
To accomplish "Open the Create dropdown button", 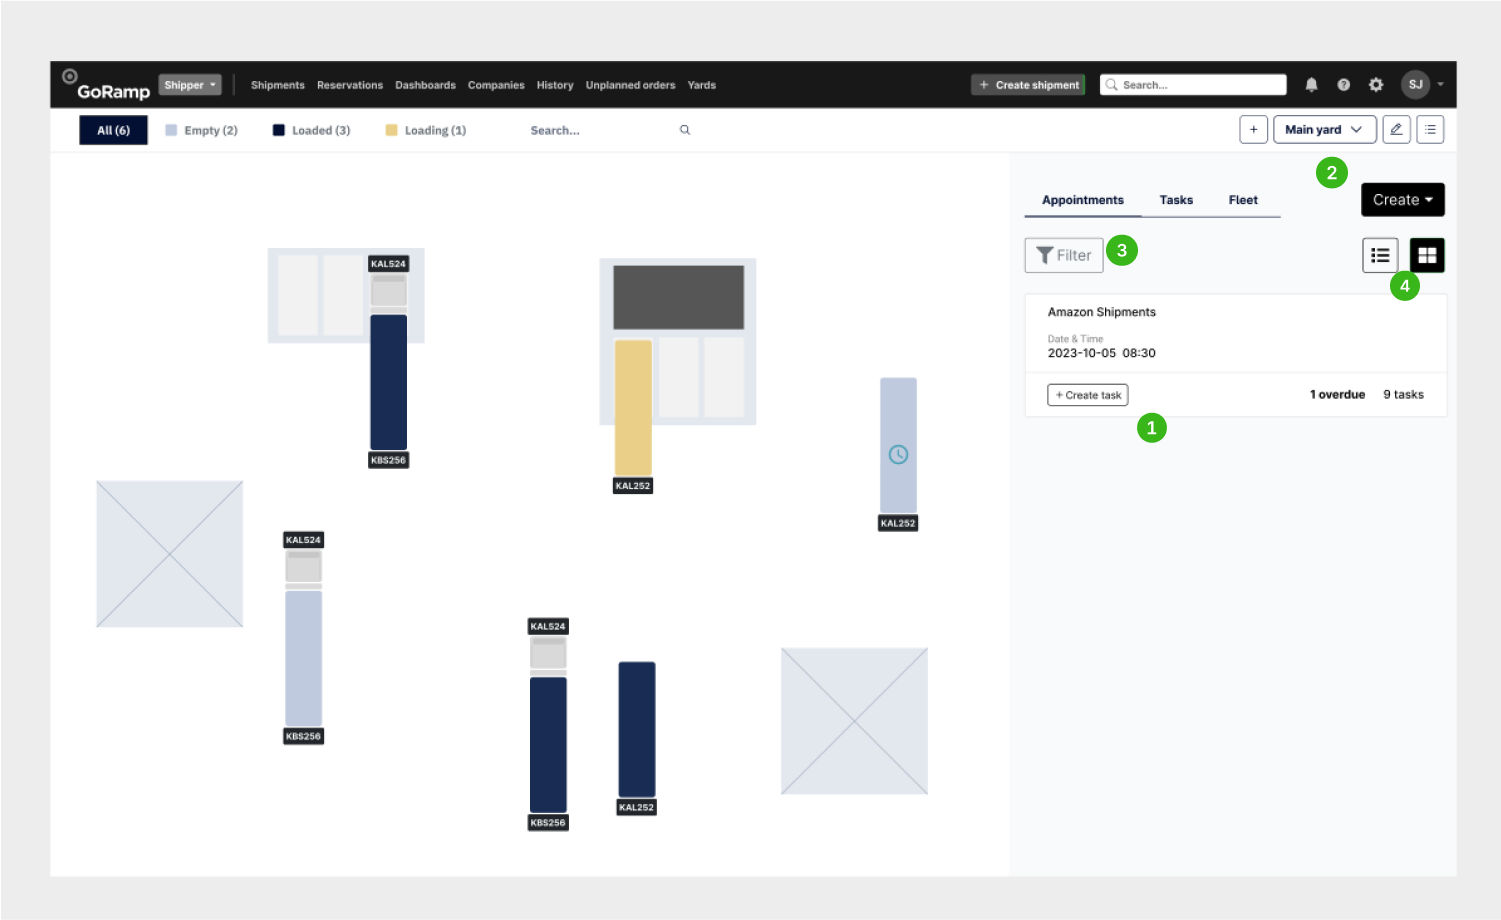I will click(1402, 200).
